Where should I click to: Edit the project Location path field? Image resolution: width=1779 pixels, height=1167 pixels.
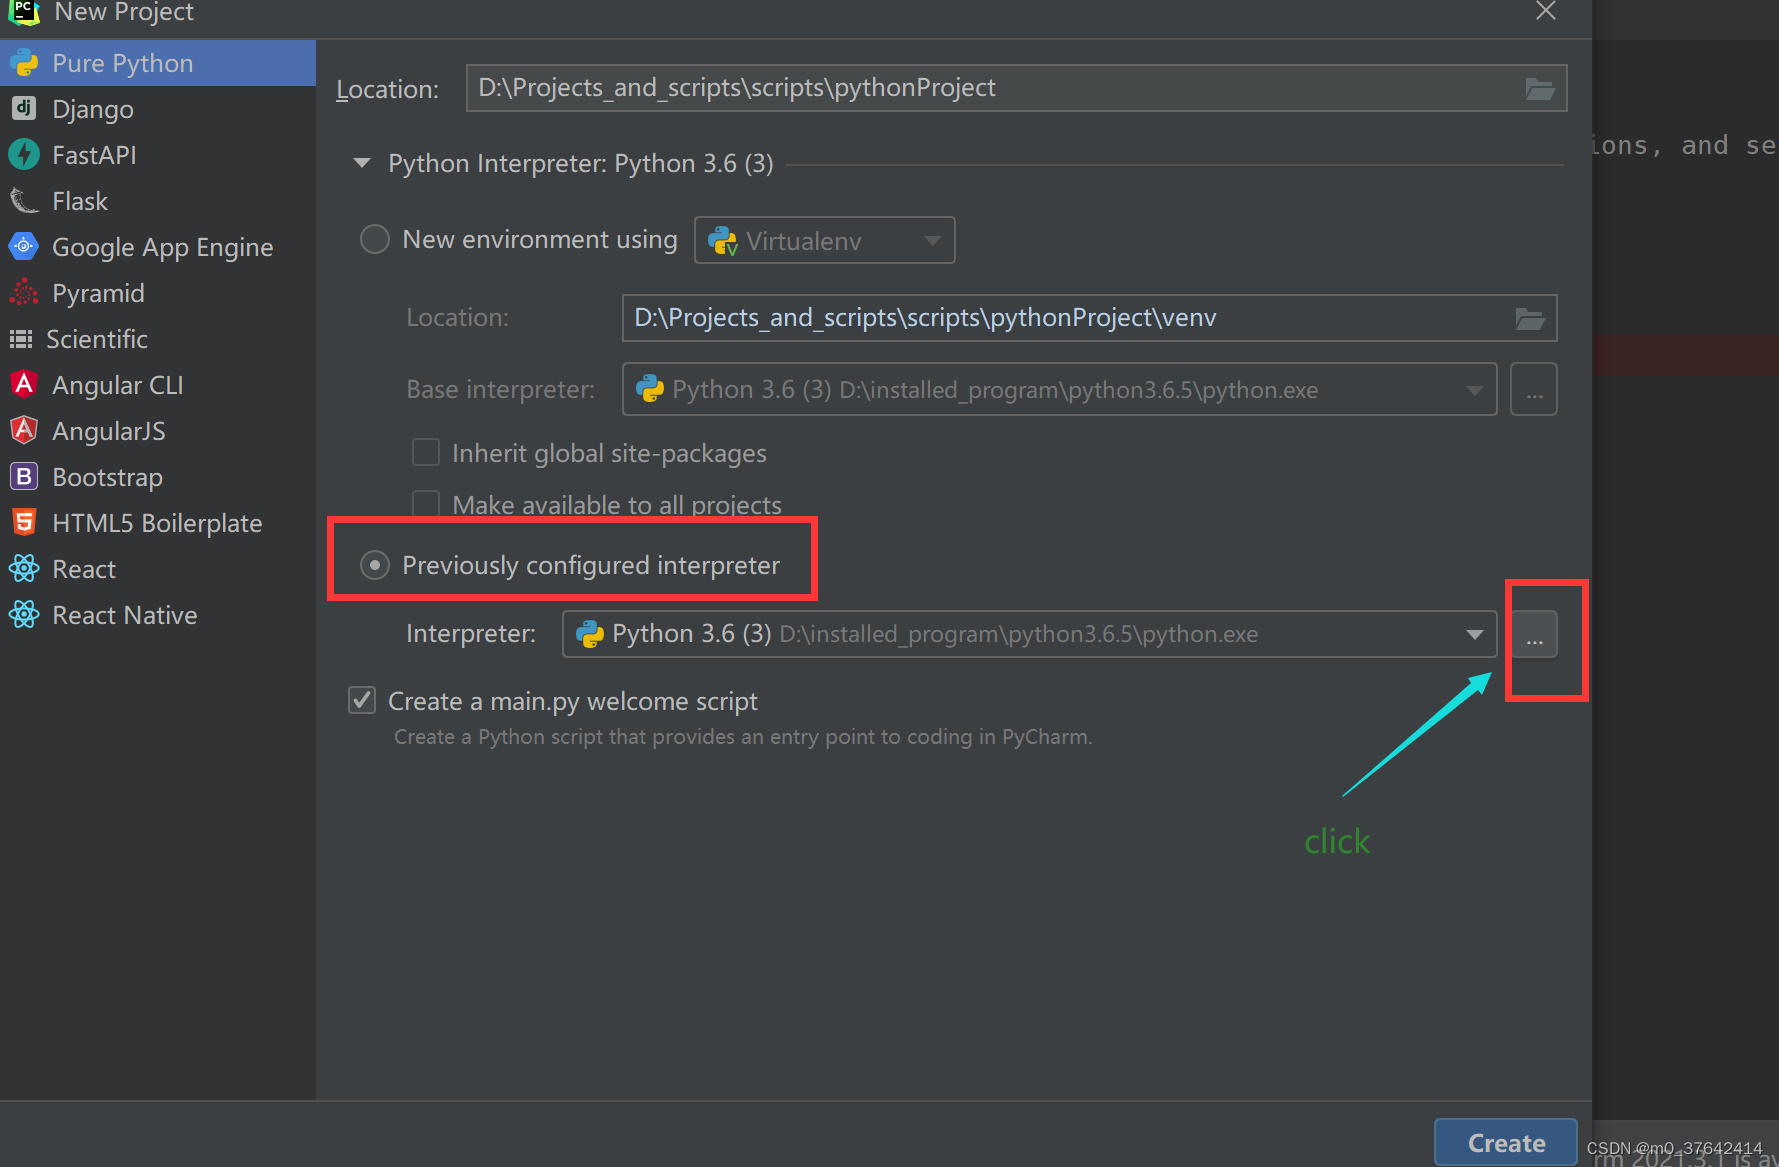point(1016,88)
